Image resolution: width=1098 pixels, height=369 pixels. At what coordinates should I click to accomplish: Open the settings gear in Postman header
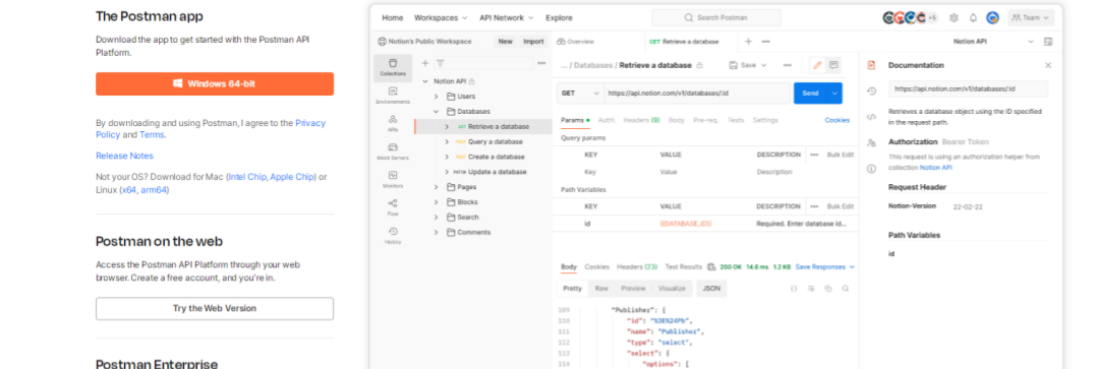pos(954,18)
